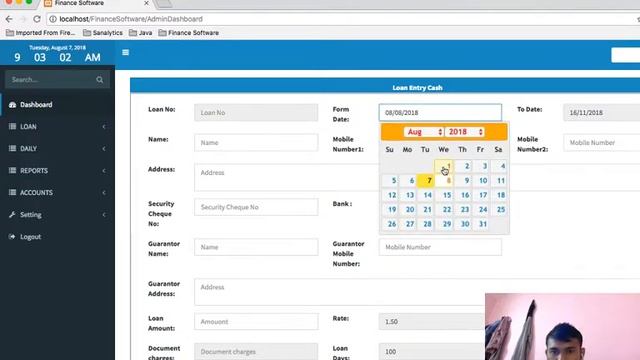
Task: Choose August 4 in the datepicker
Action: tap(498, 166)
